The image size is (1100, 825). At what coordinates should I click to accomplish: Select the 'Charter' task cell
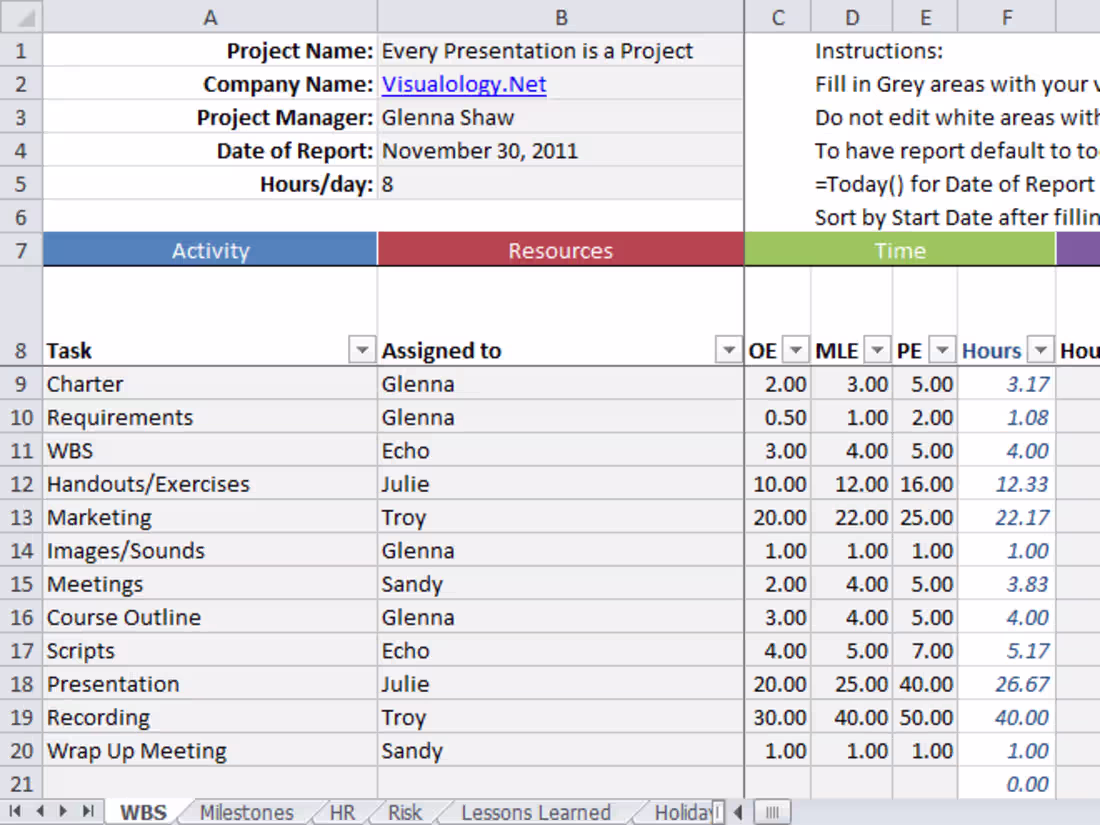(210, 384)
